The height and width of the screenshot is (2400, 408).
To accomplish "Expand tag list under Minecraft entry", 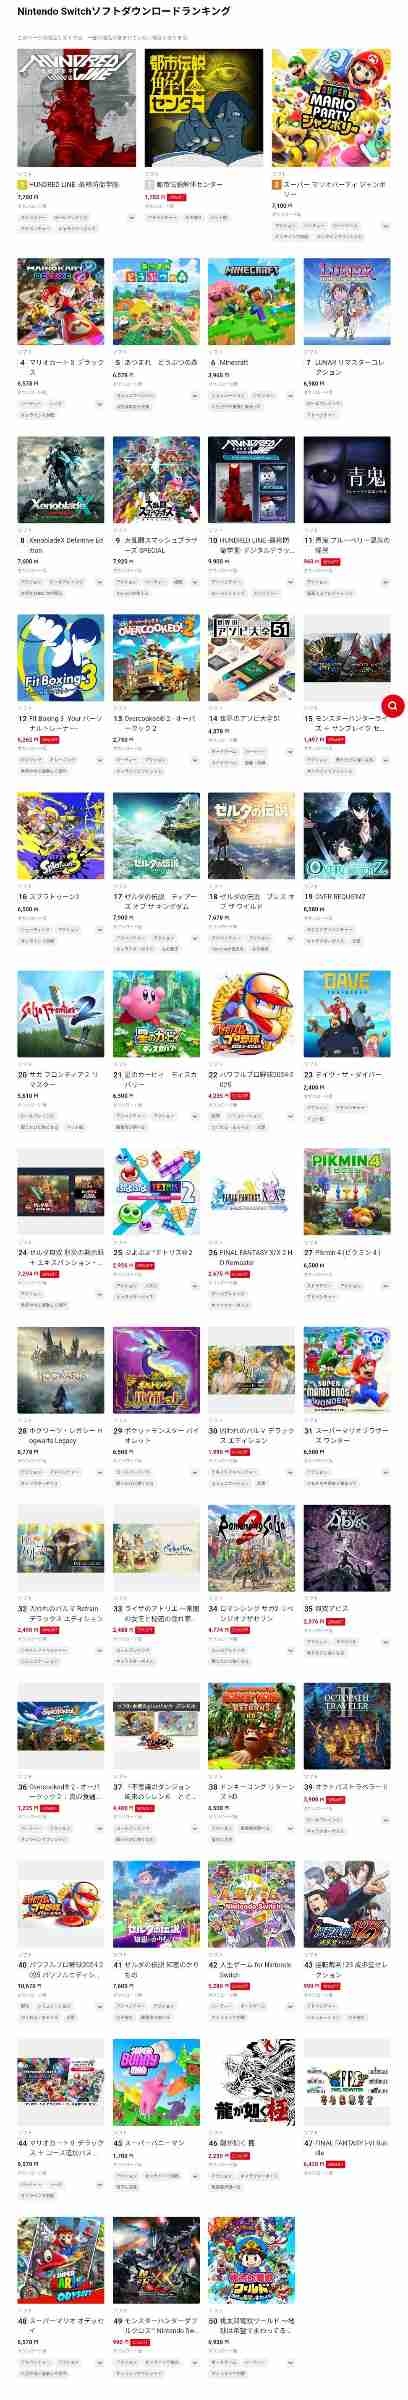I will click(291, 396).
